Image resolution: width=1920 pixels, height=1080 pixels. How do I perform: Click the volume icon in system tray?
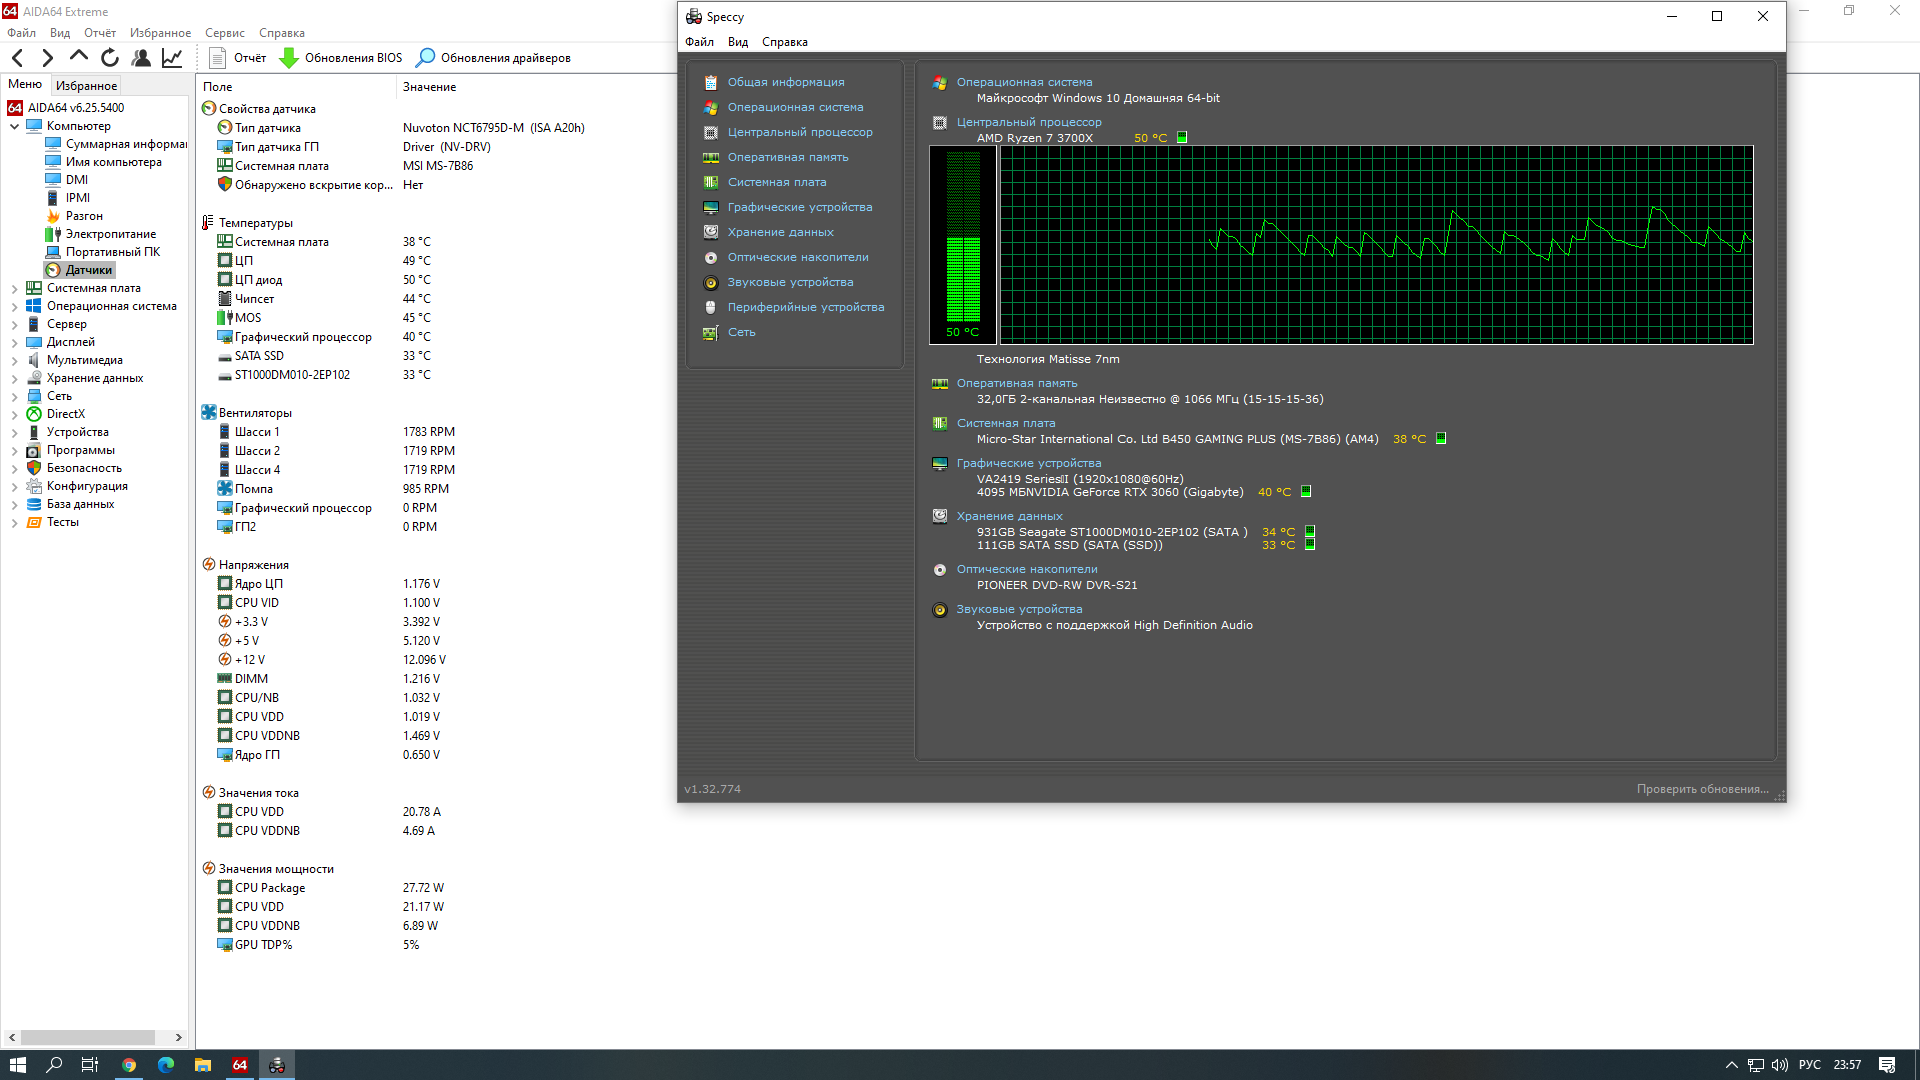1780,1065
